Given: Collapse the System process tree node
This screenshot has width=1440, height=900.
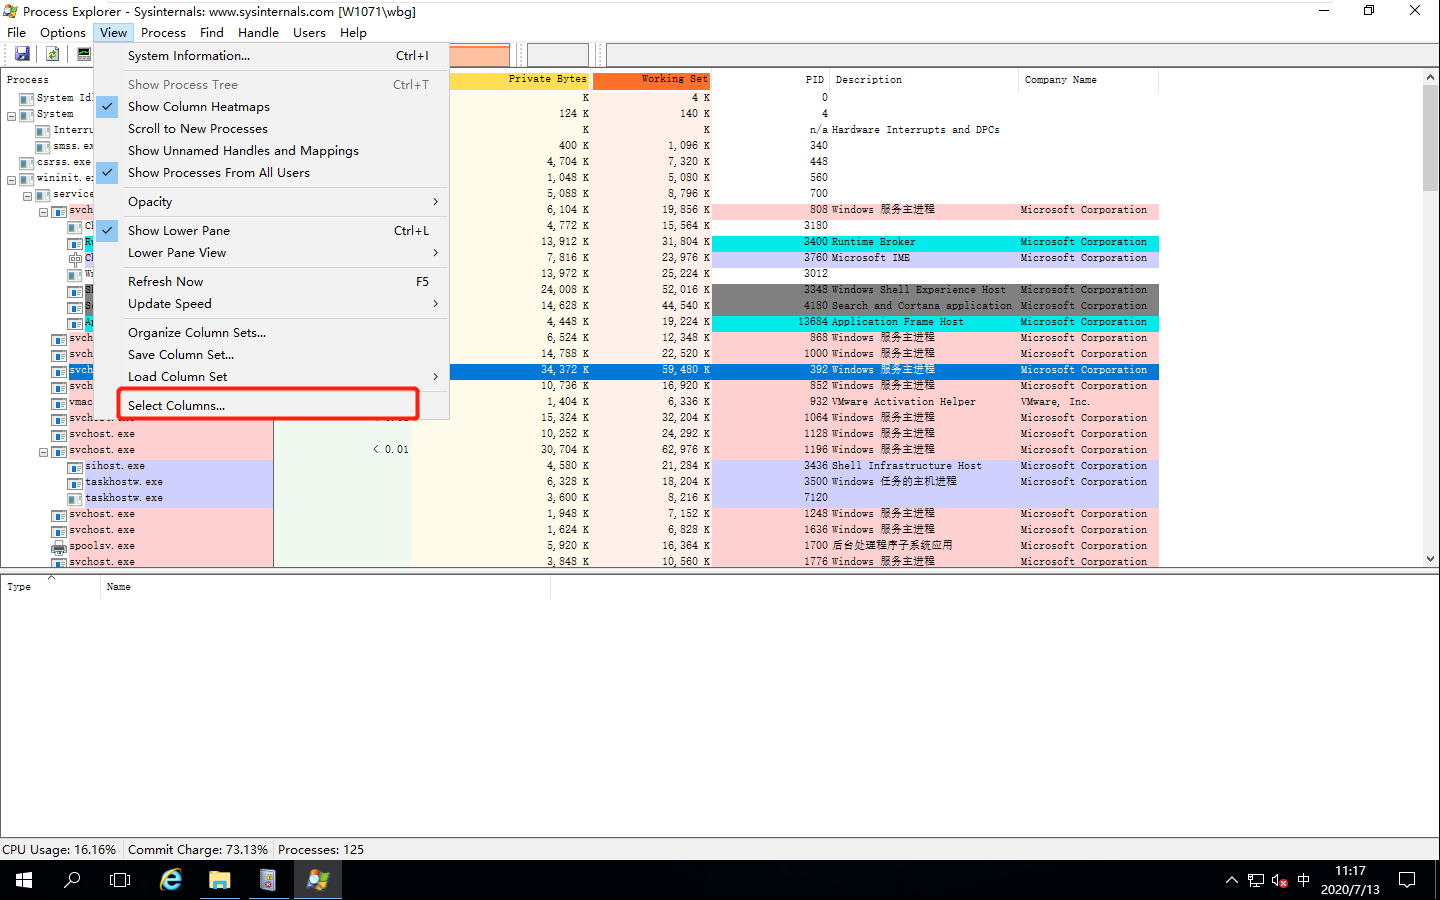Looking at the screenshot, I should tap(11, 116).
